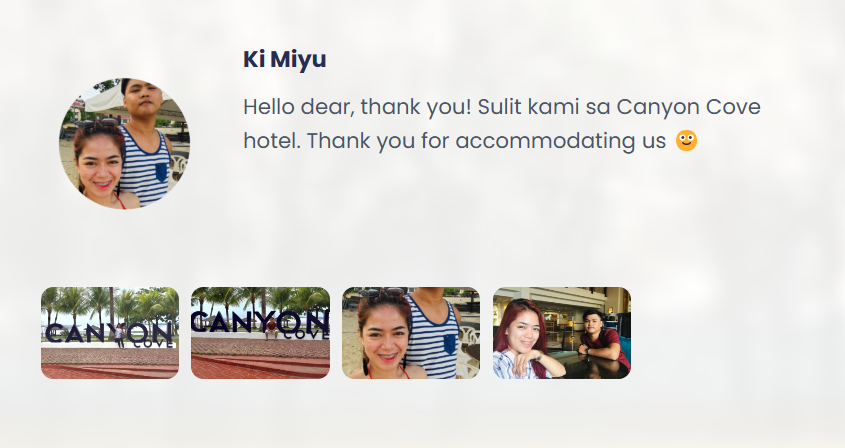
Task: Click the smiling emoji after the review text
Action: [x=686, y=141]
